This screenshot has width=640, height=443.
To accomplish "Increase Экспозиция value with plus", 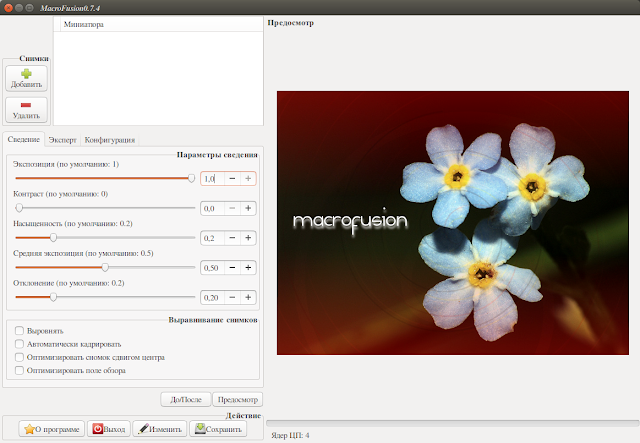I will coord(248,178).
